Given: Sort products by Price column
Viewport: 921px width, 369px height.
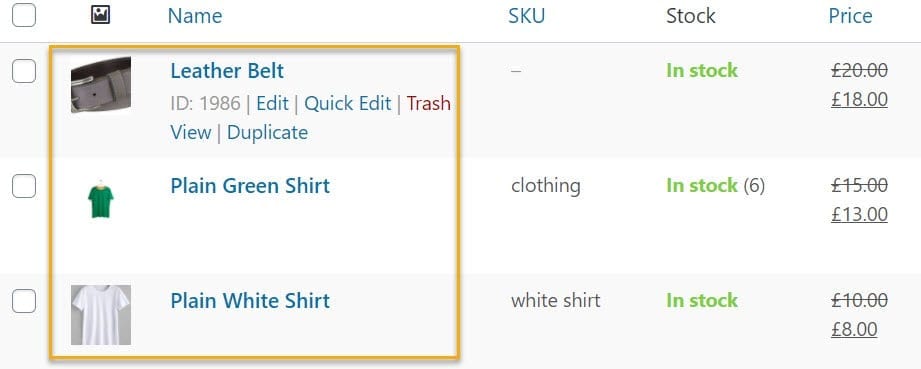Looking at the screenshot, I should pyautogui.click(x=851, y=16).
